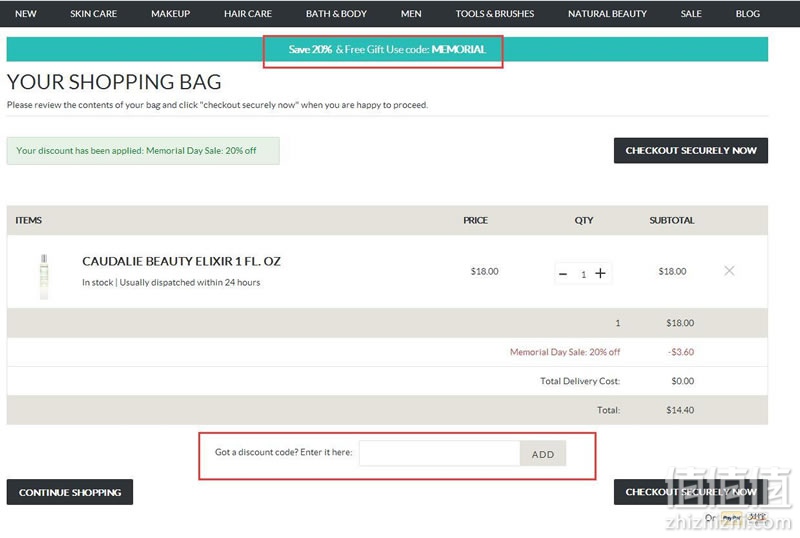Open the TOOLS & BRUSHES menu
This screenshot has height=538, width=800.
495,14
